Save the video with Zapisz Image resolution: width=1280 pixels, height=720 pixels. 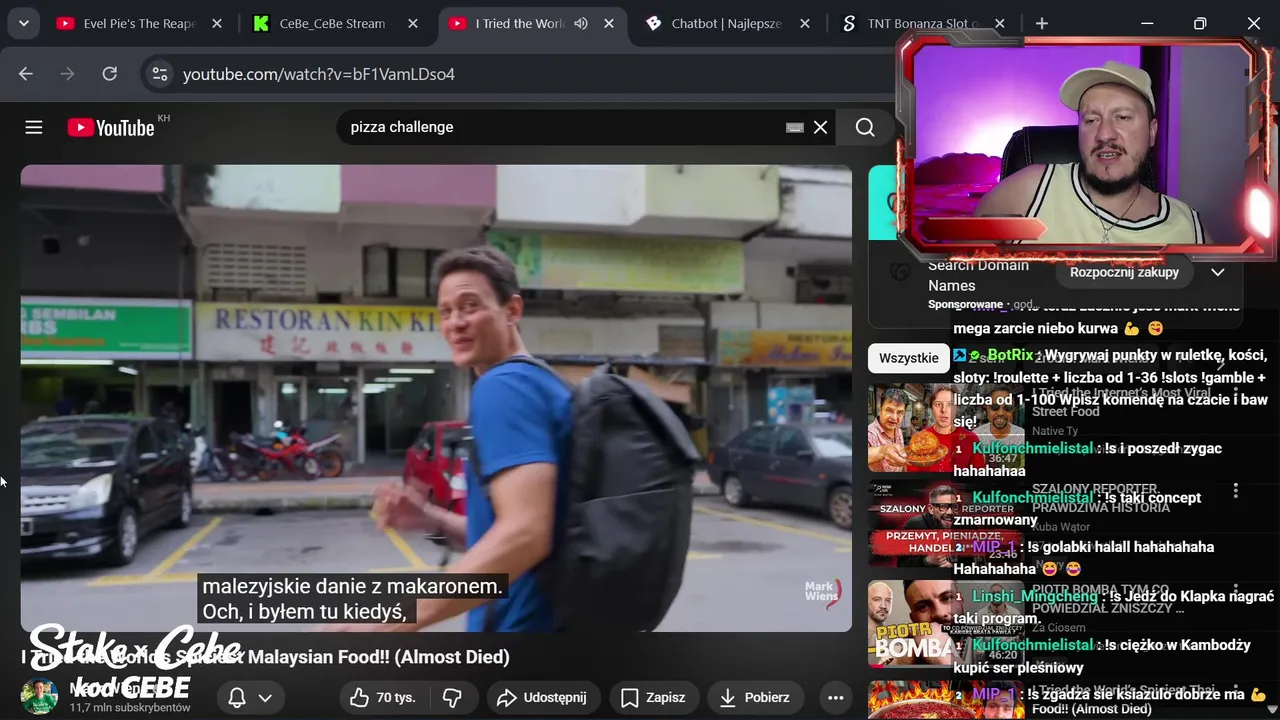[654, 698]
